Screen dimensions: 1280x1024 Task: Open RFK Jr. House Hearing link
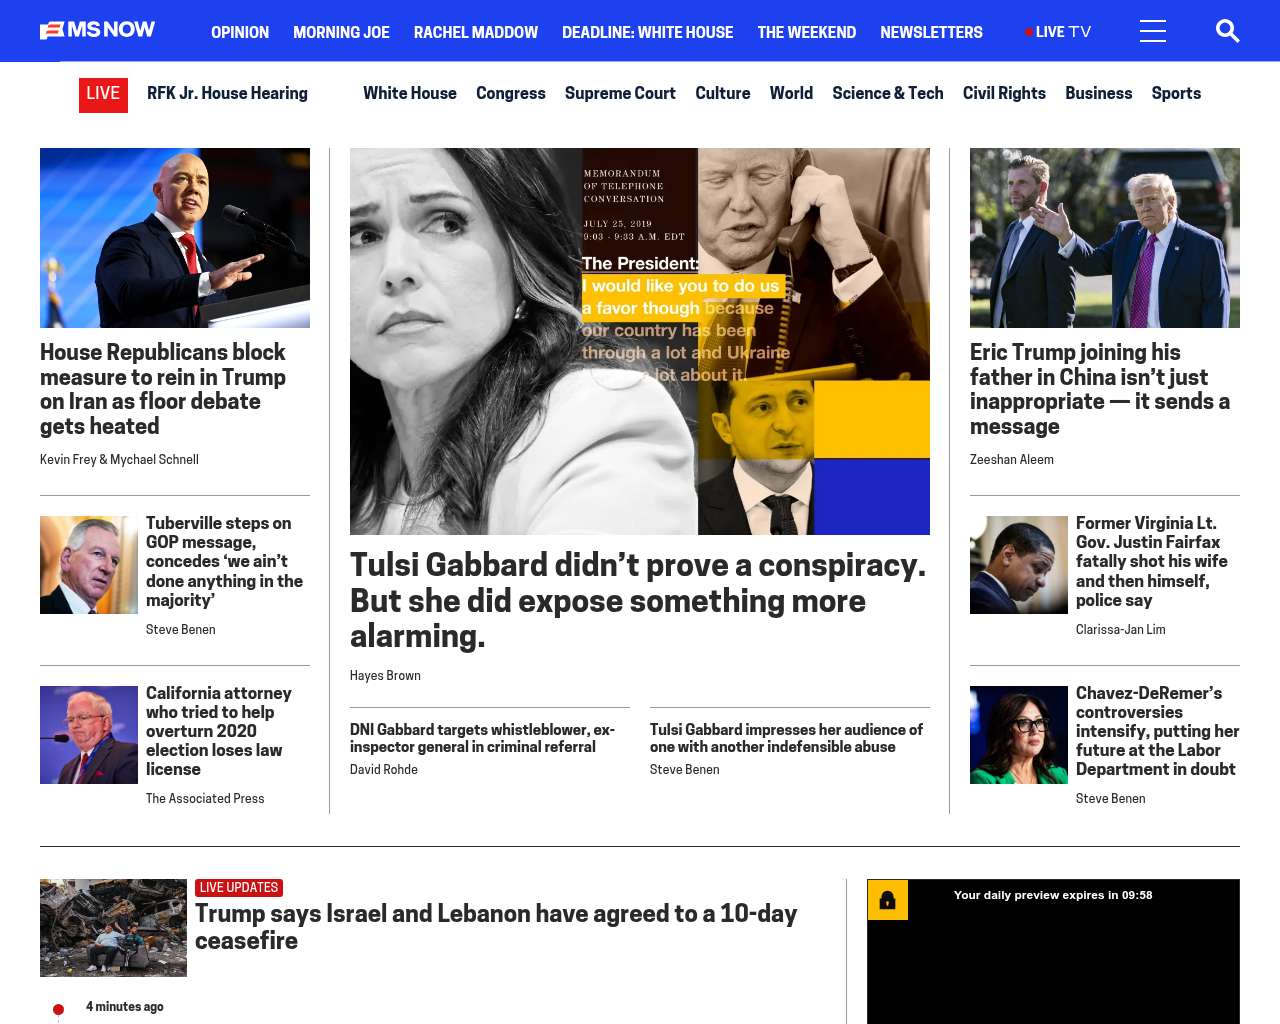click(x=227, y=93)
